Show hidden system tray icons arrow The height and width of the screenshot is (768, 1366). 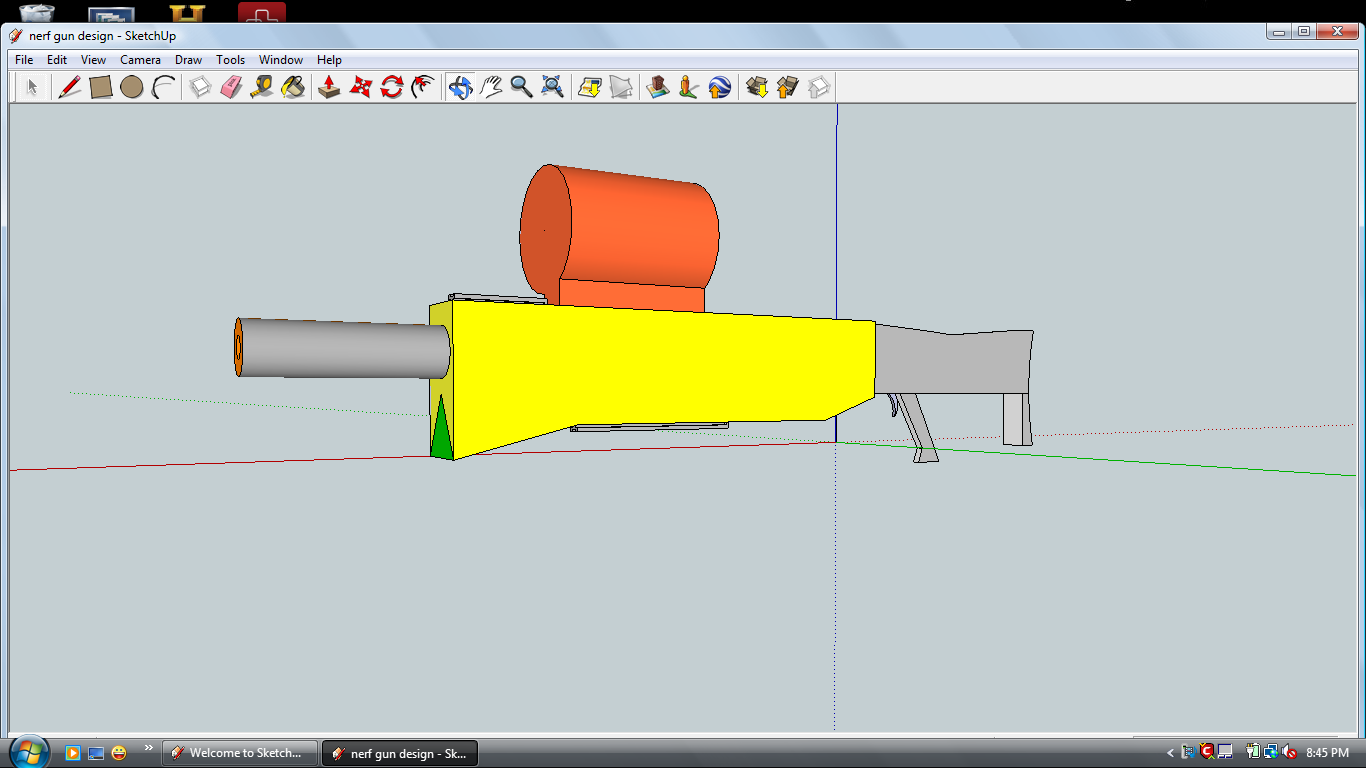click(1171, 752)
